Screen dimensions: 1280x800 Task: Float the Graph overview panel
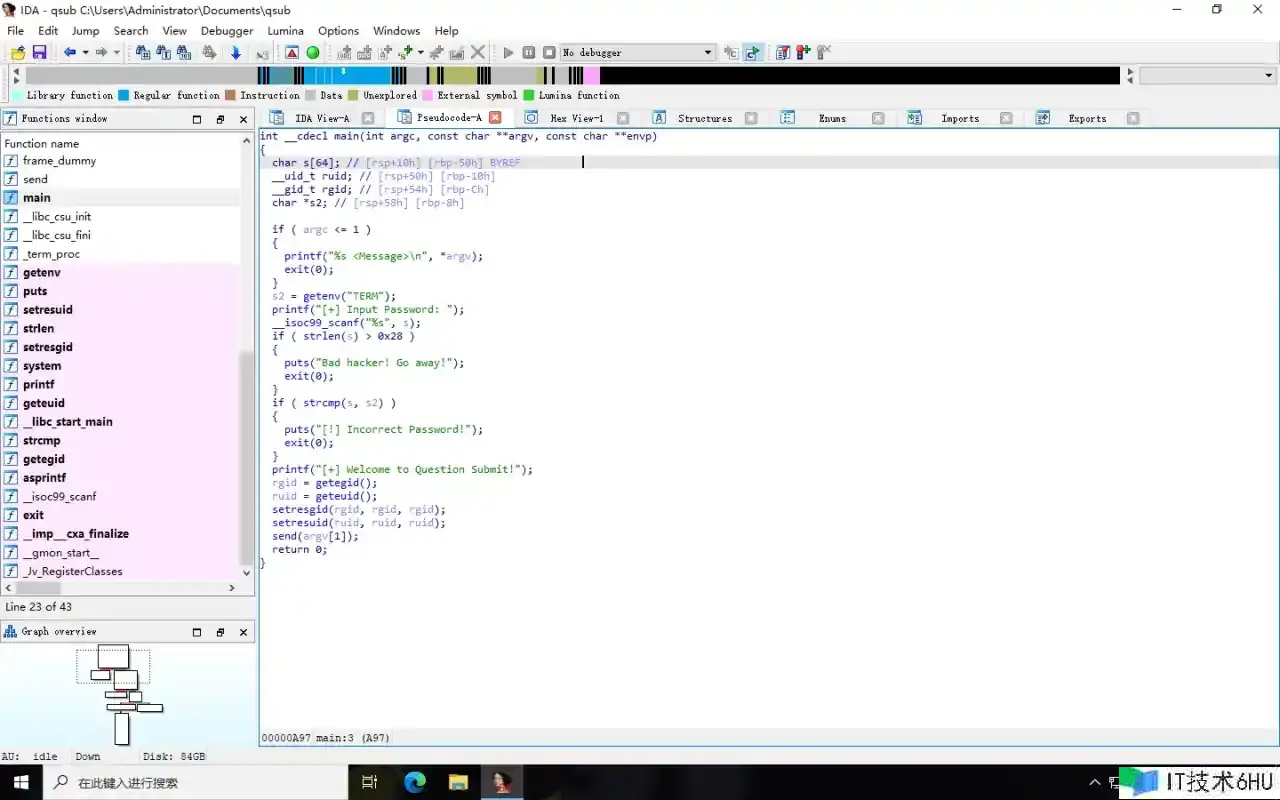tap(220, 632)
